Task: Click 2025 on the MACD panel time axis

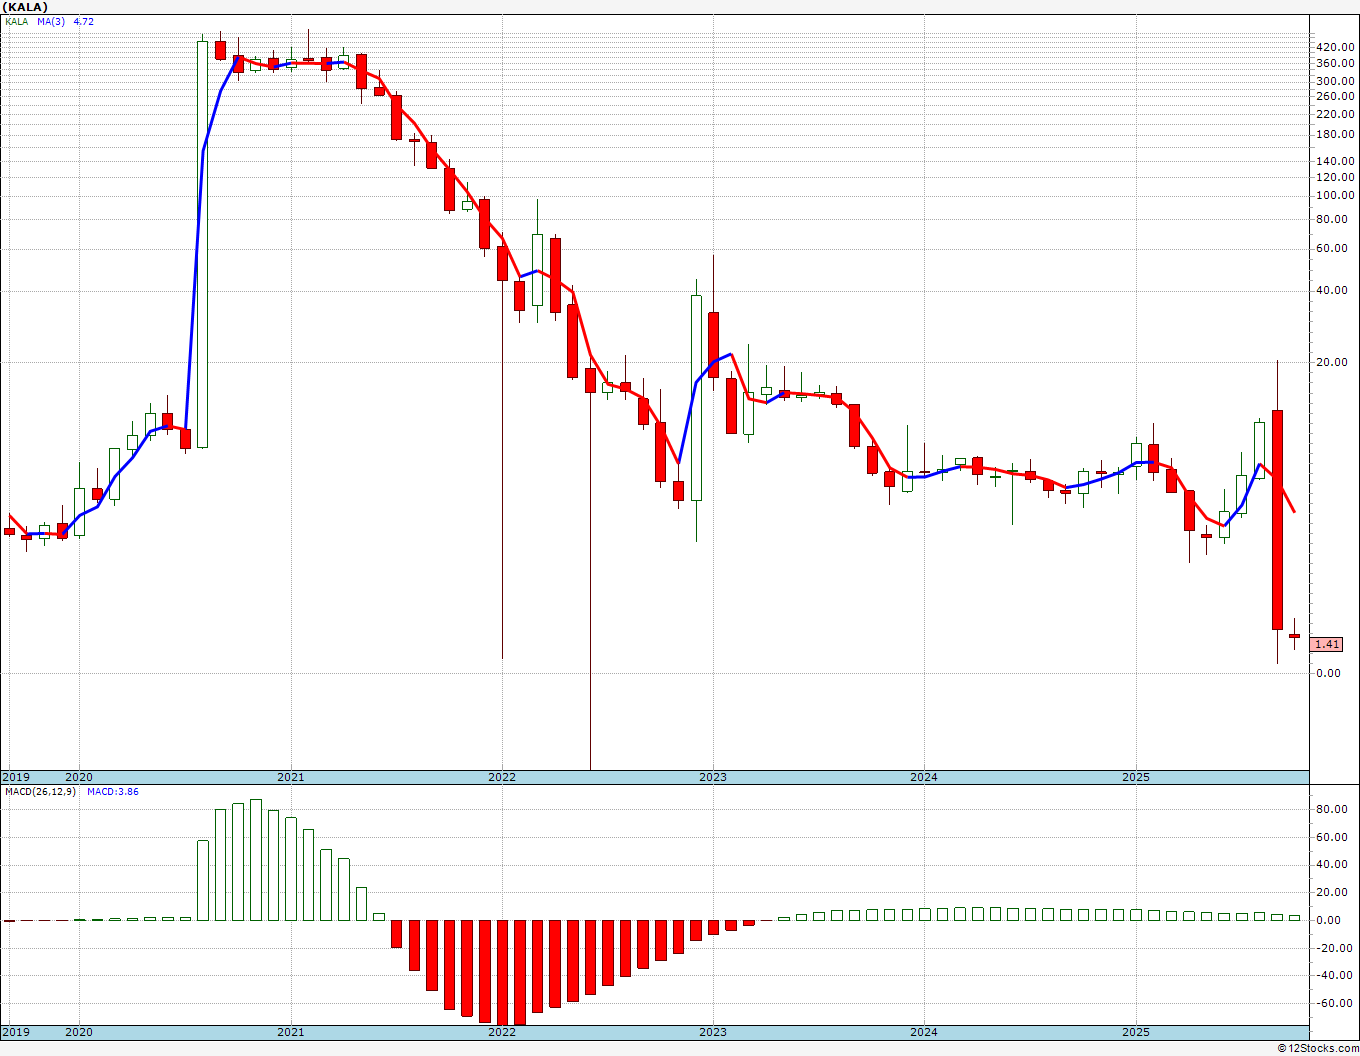Action: coord(1136,1032)
